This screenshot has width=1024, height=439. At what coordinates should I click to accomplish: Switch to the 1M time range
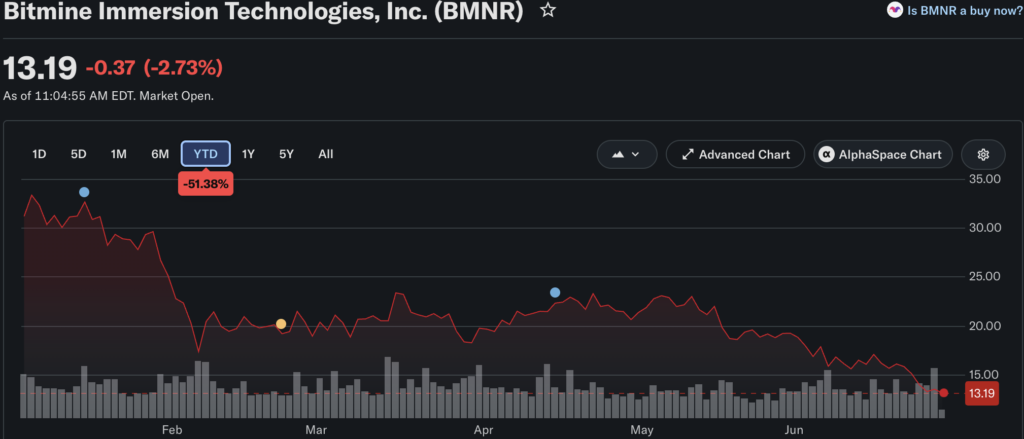(x=118, y=154)
